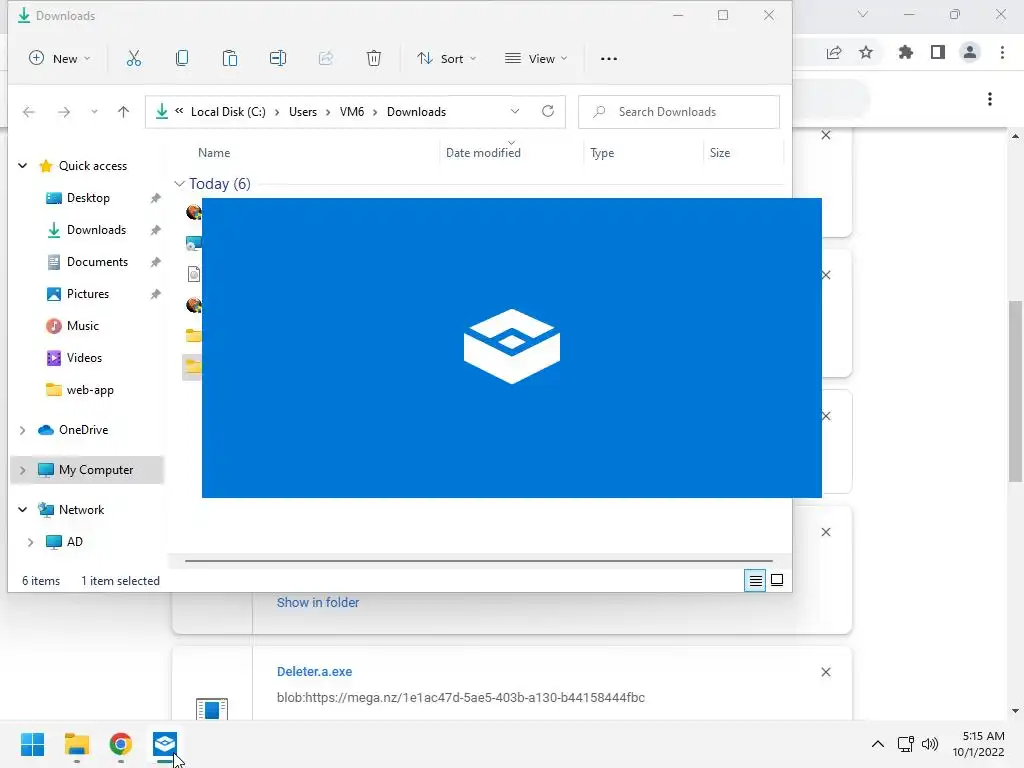Click the Delete trash icon
Viewport: 1024px width, 768px height.
point(374,59)
